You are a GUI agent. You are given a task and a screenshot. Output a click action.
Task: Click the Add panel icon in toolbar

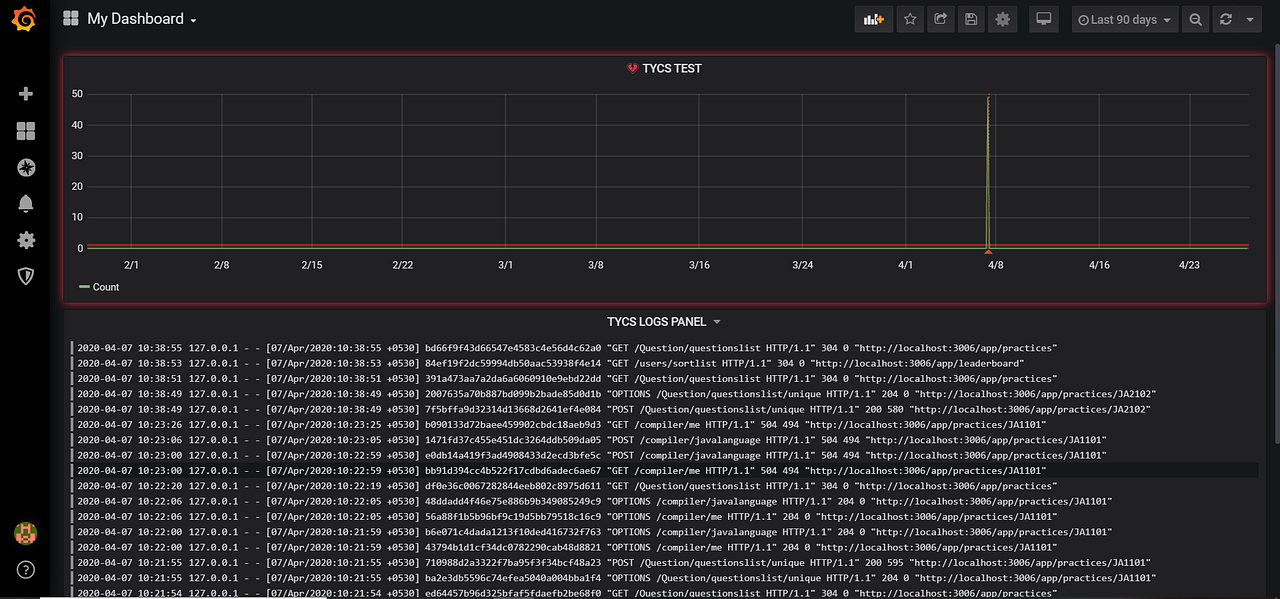tap(873, 18)
